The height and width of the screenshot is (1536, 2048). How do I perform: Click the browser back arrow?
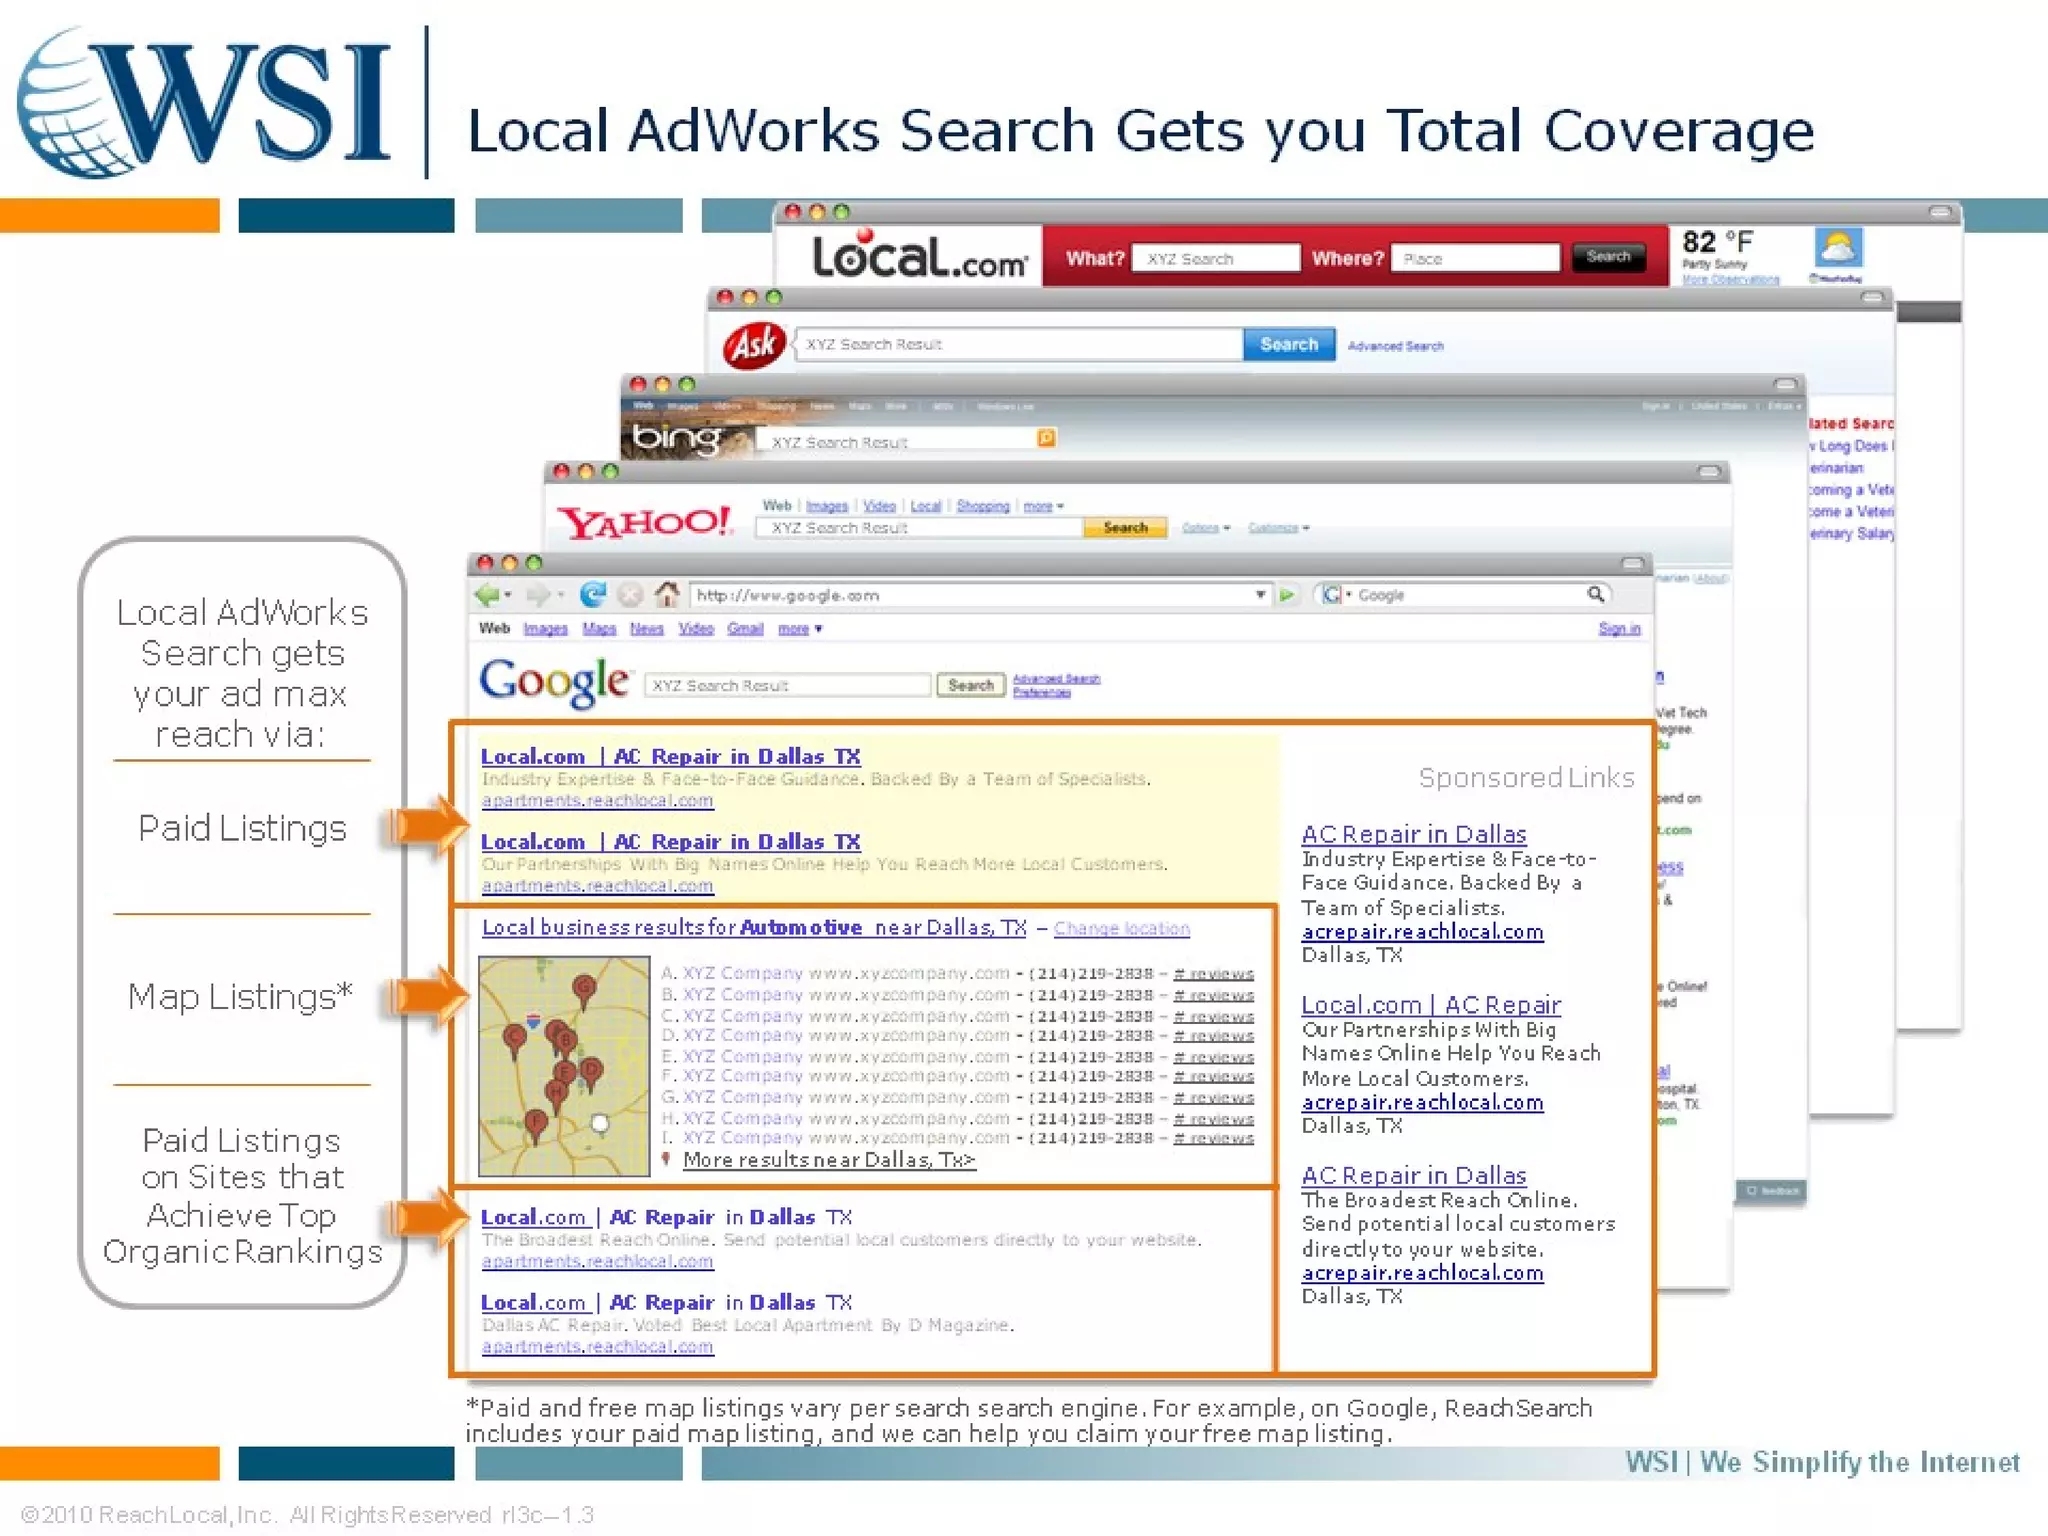coord(486,596)
